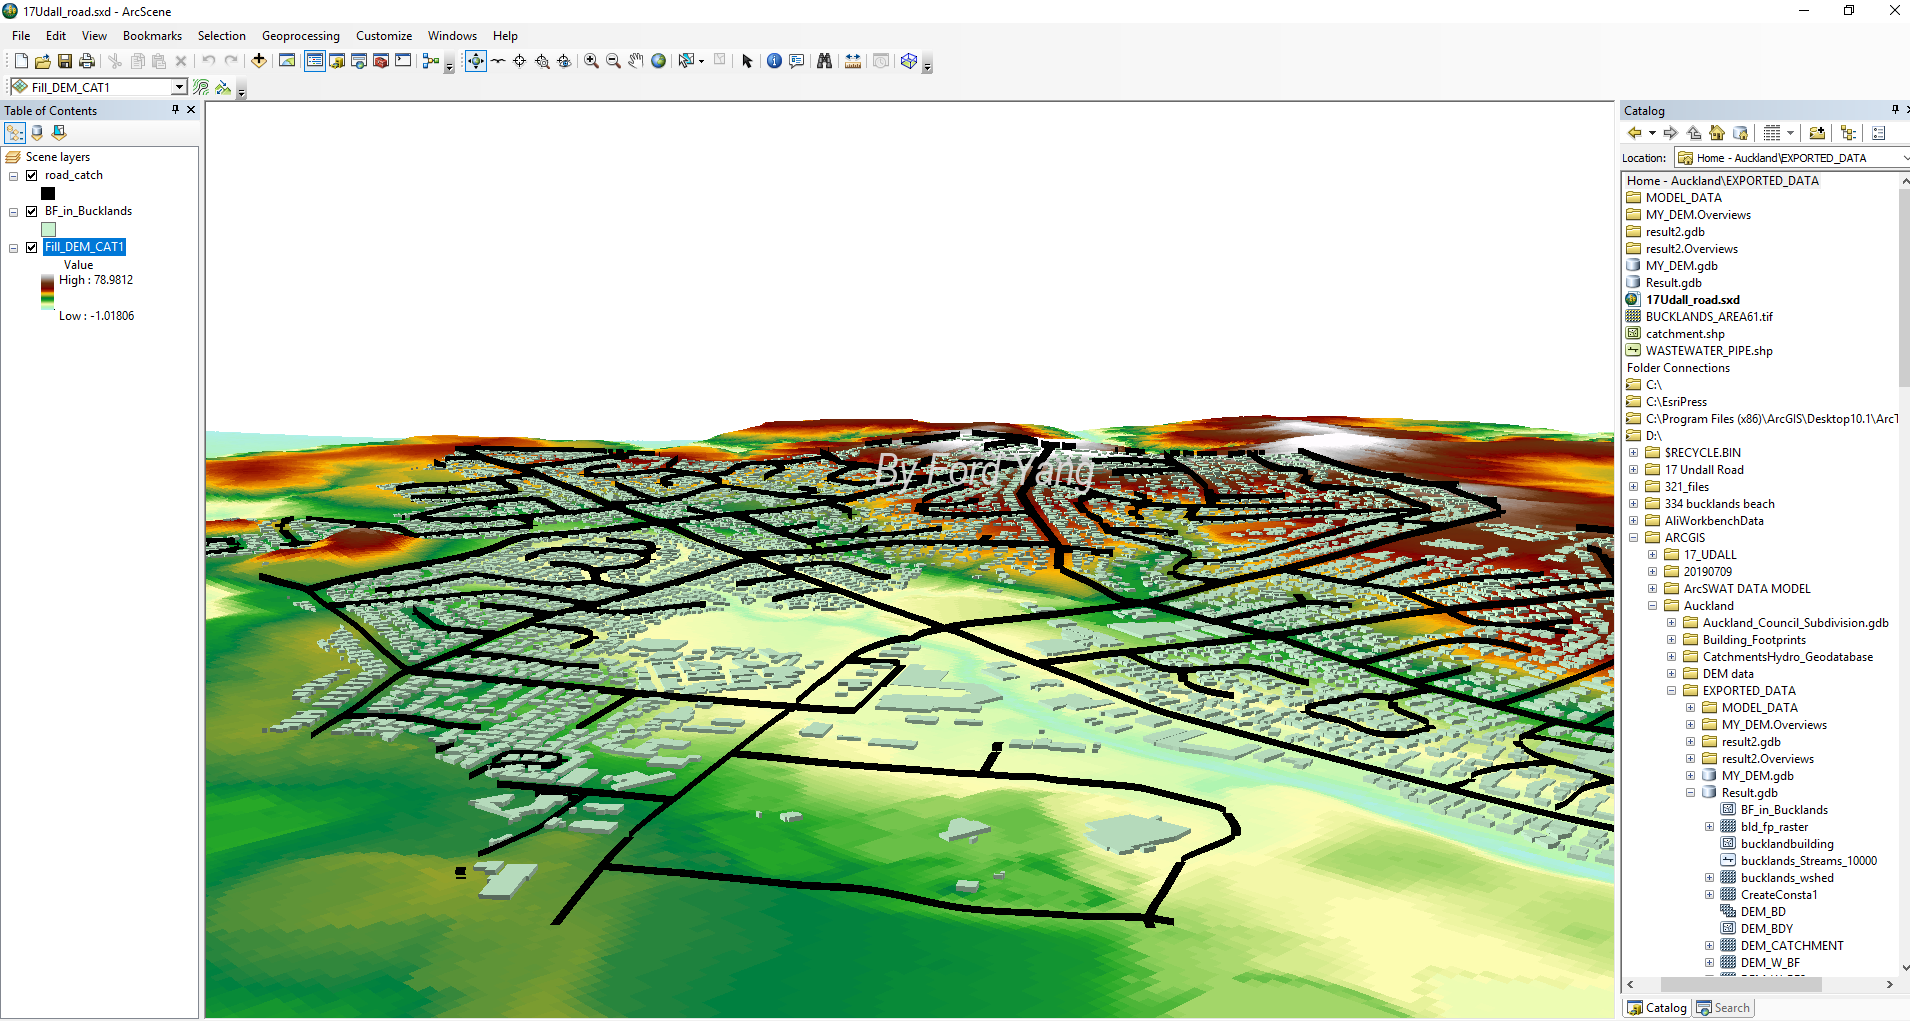Screen dimensions: 1910x1021
Task: Toggle the Fill_DEM_CAT1 layer checkbox
Action: pyautogui.click(x=32, y=247)
